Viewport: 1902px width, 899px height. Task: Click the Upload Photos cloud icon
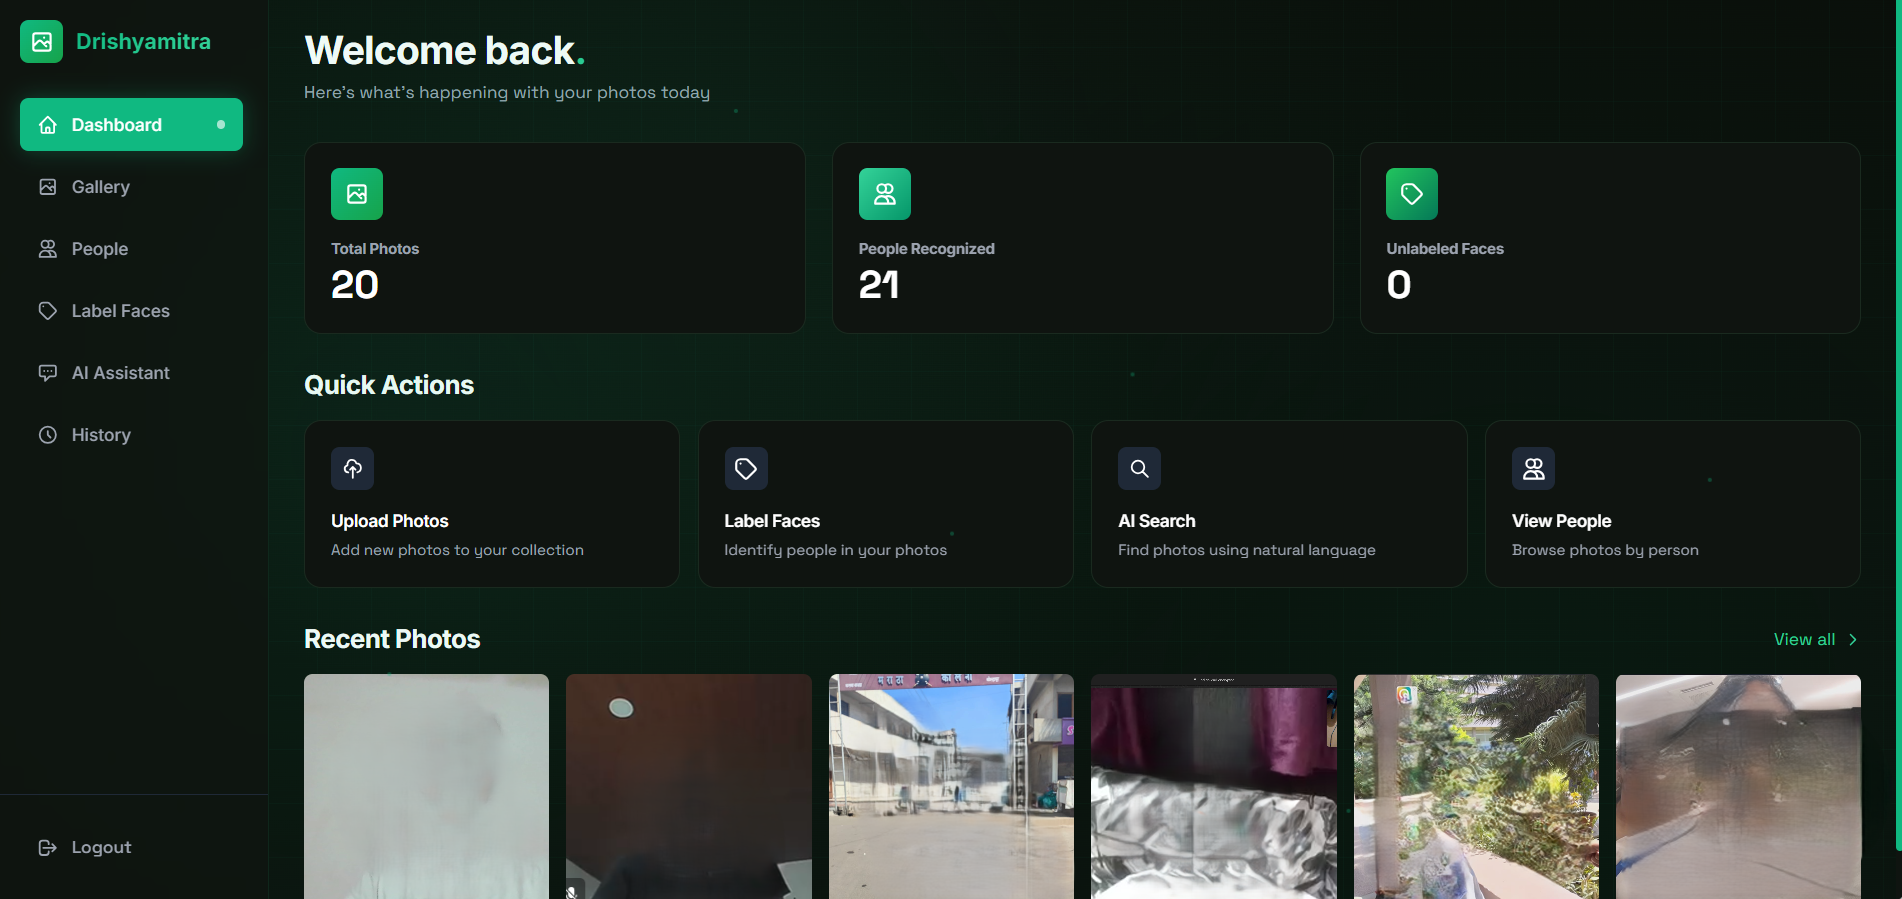pyautogui.click(x=352, y=468)
